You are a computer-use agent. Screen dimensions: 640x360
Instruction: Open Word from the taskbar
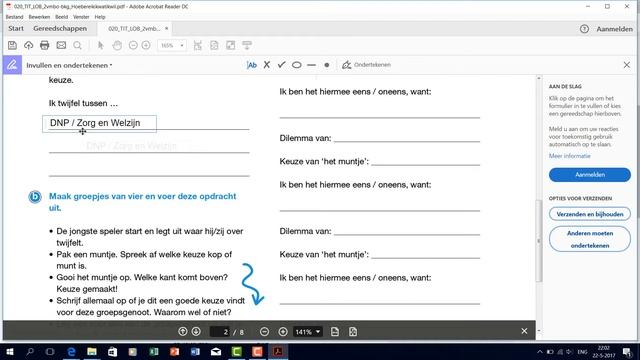click(195, 351)
